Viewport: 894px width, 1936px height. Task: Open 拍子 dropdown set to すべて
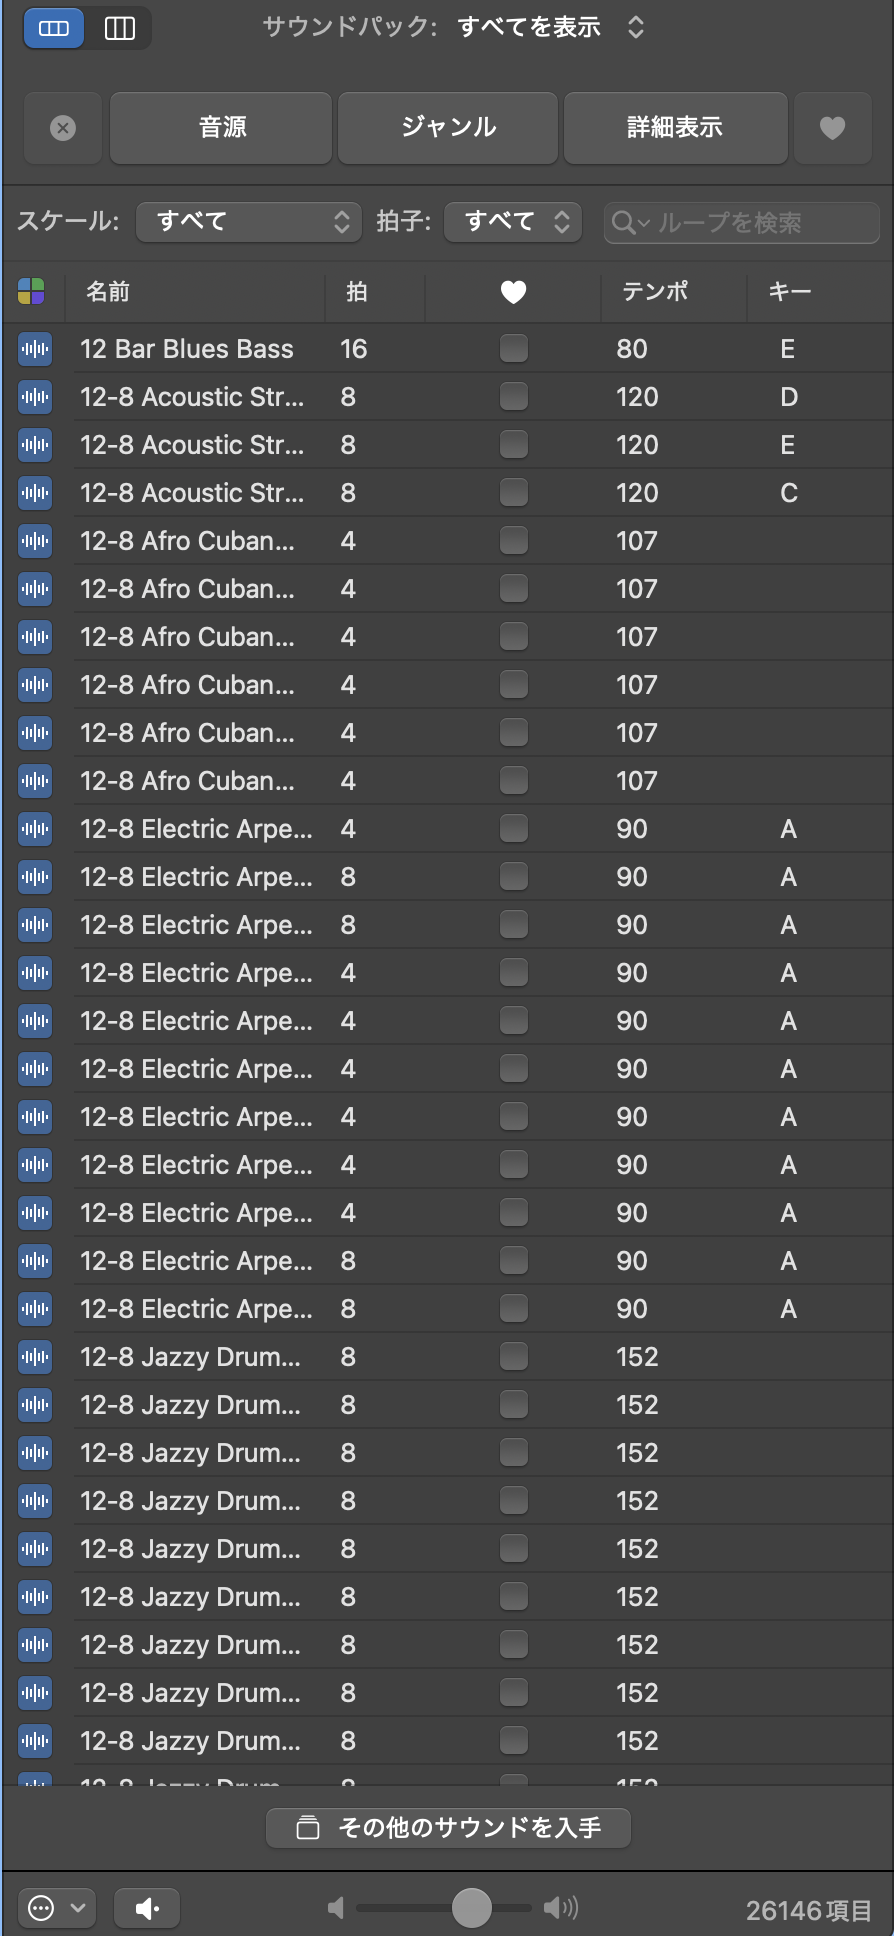coord(513,222)
